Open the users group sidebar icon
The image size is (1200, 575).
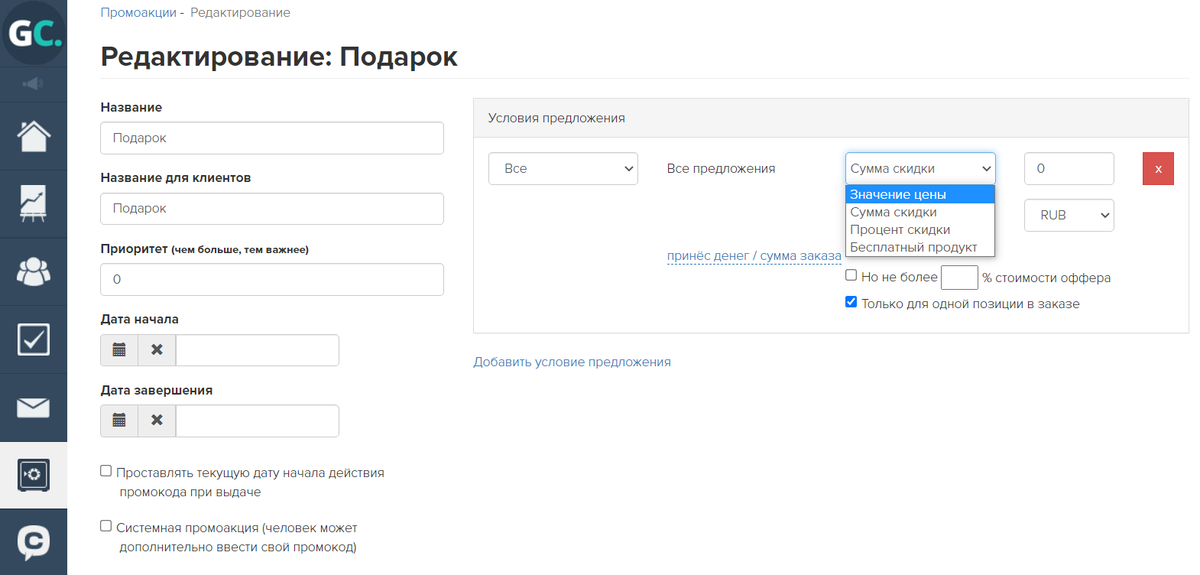point(34,271)
